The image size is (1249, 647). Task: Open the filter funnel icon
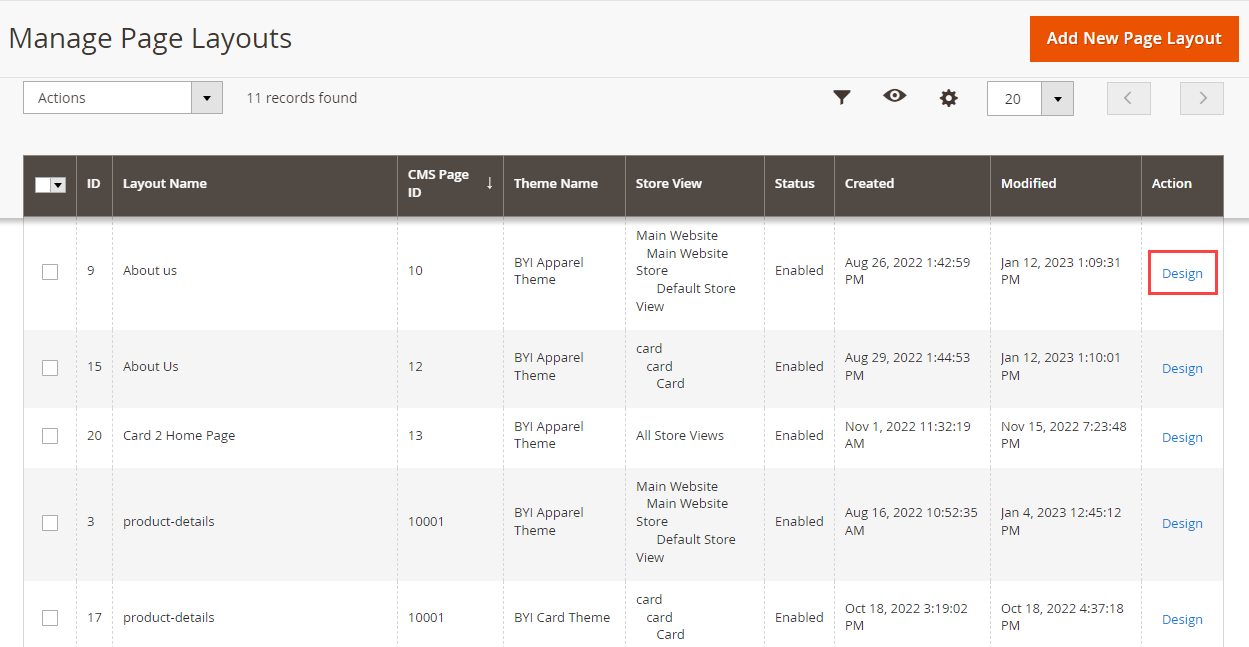842,97
